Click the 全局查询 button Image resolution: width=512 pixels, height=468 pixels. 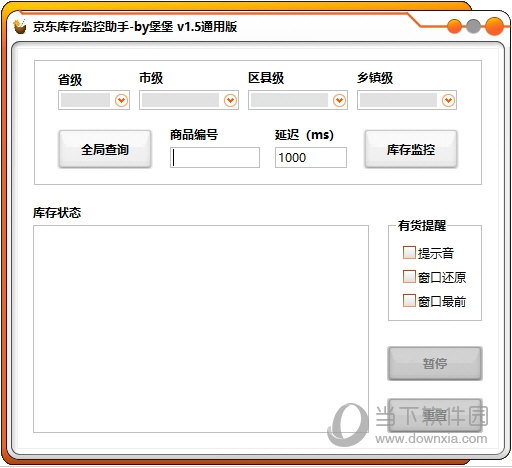(105, 149)
